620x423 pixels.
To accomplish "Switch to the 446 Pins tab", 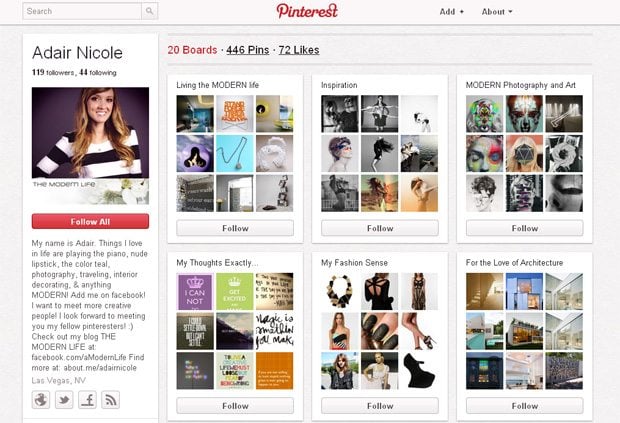I will (x=247, y=50).
